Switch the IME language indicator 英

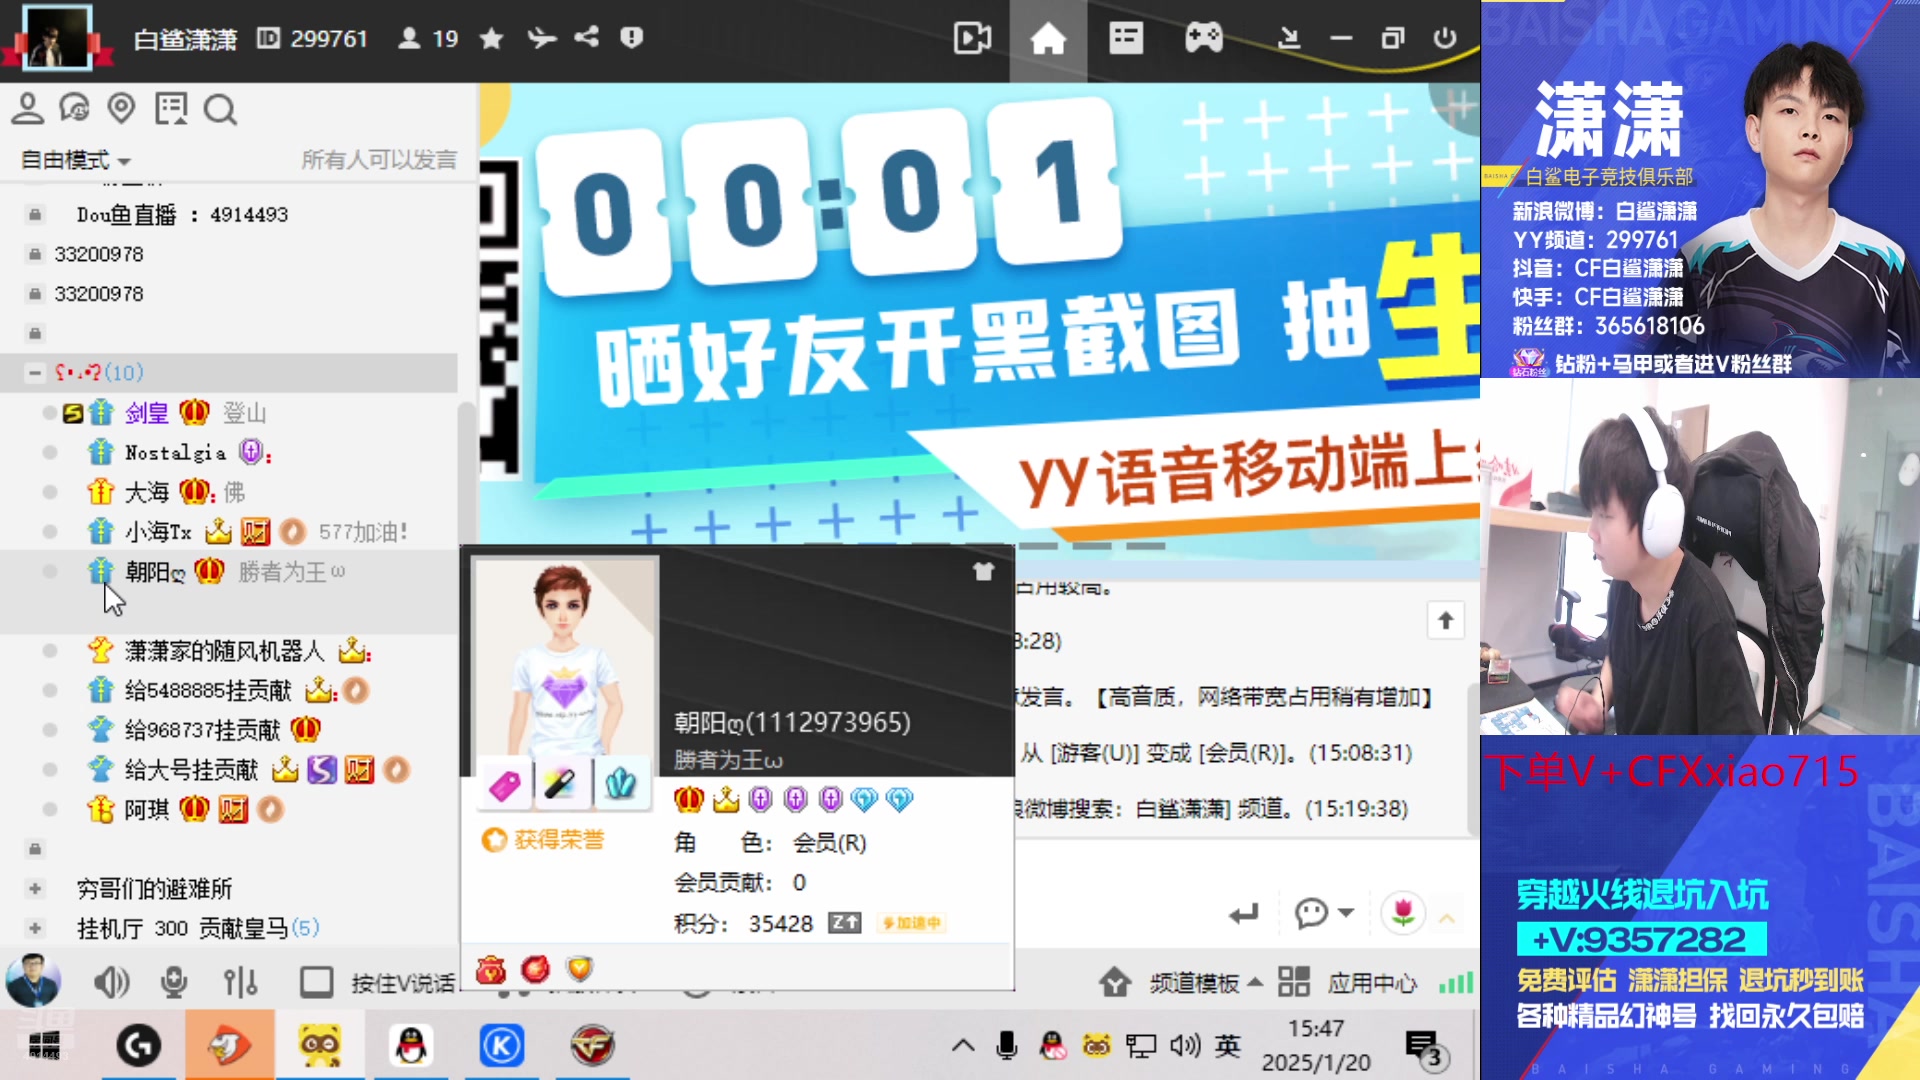coord(1228,1046)
